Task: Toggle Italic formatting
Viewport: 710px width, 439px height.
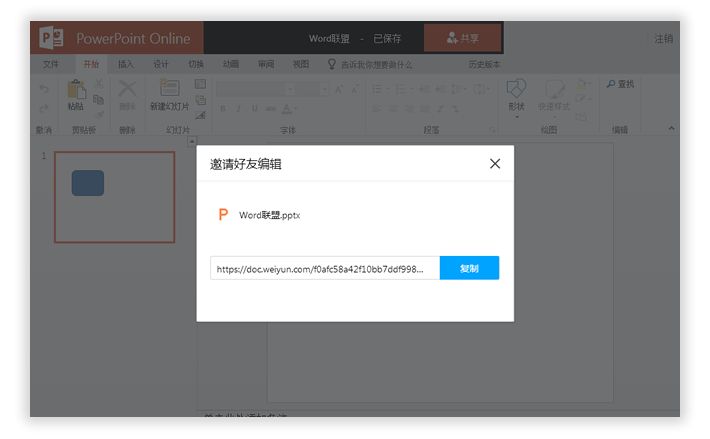Action: click(x=239, y=109)
